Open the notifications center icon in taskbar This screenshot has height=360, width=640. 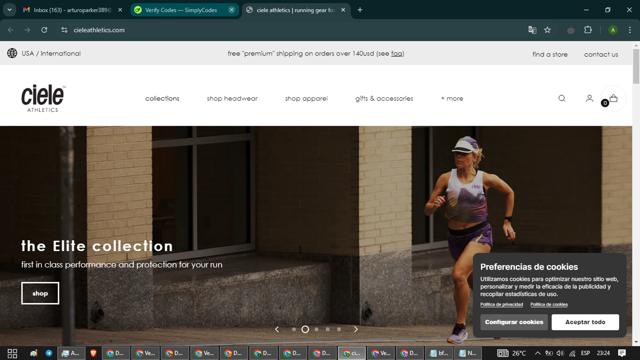point(622,353)
